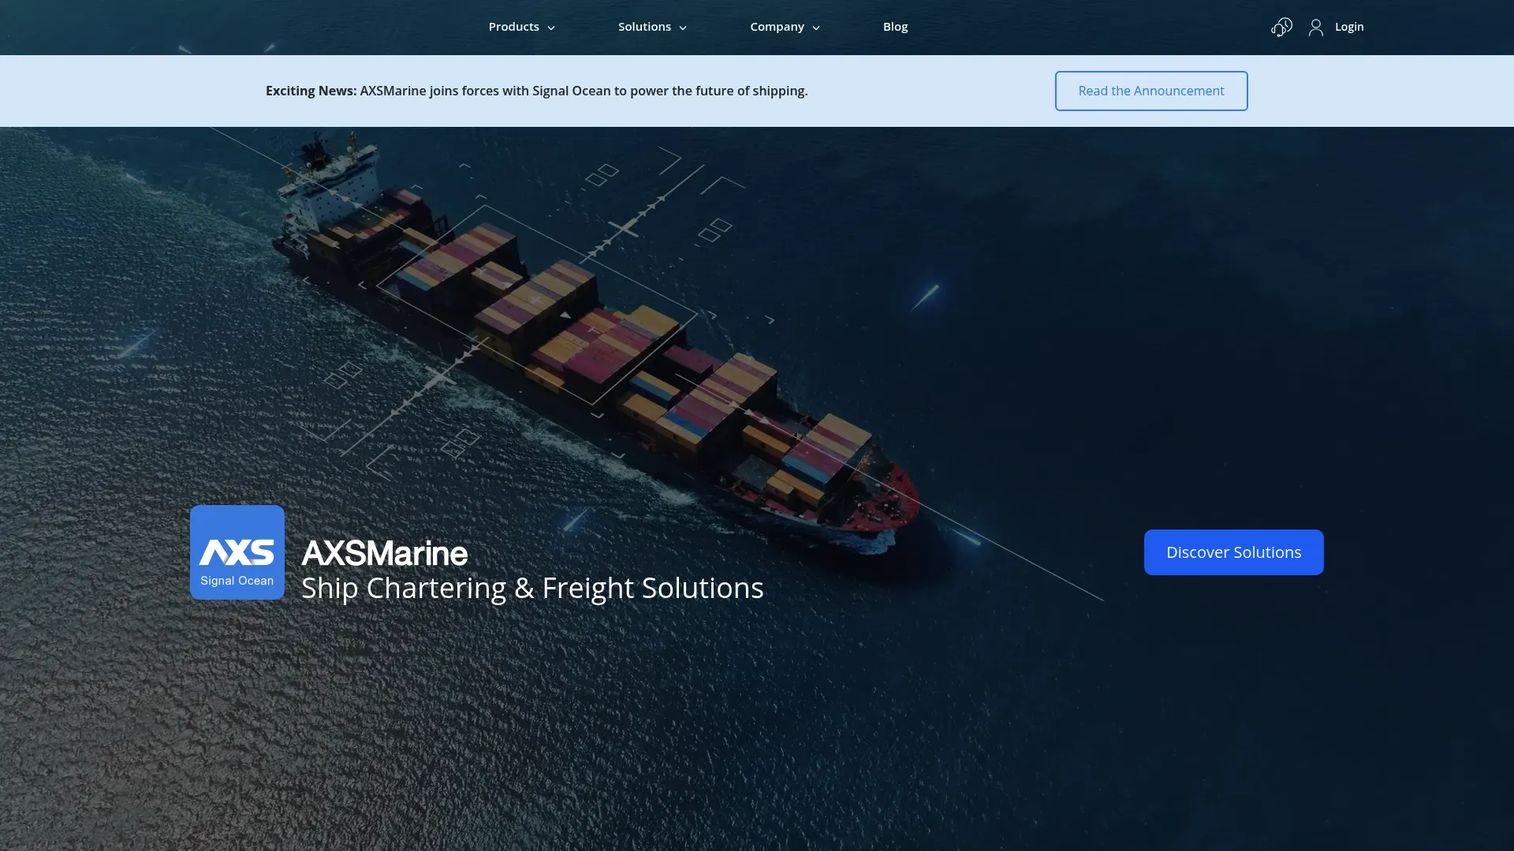
Task: Expand the Company dropdown chevron
Action: tap(816, 28)
